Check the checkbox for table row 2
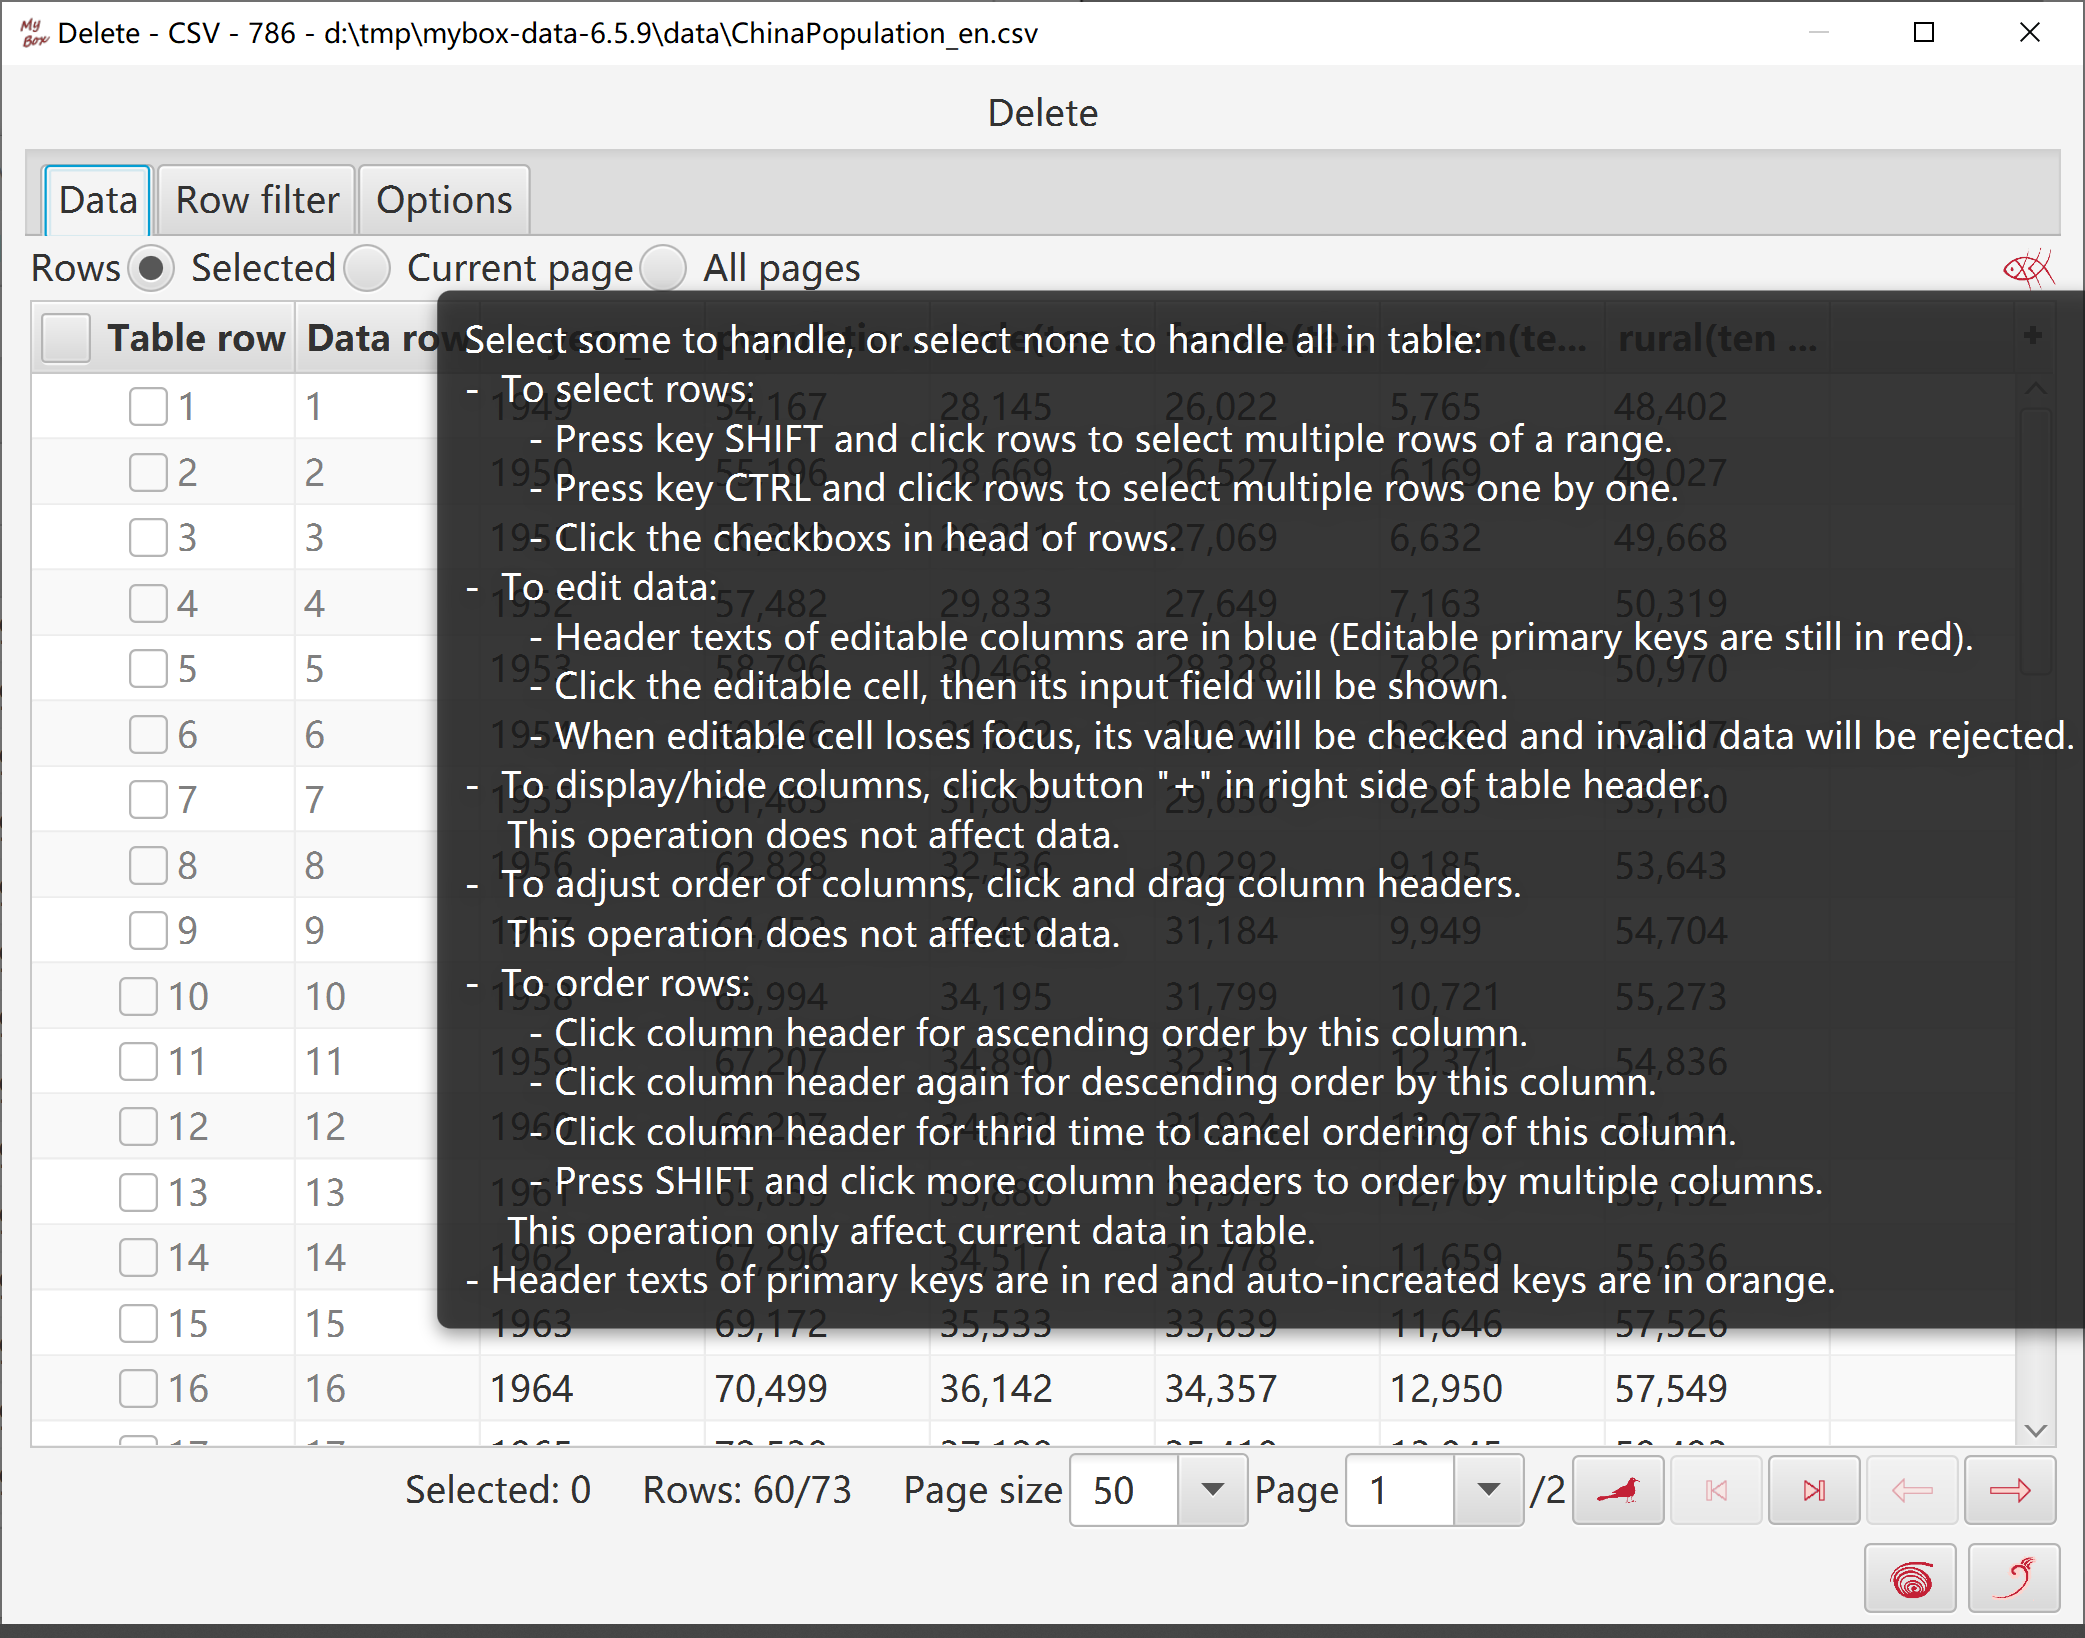Image resolution: width=2085 pixels, height=1638 pixels. click(148, 473)
